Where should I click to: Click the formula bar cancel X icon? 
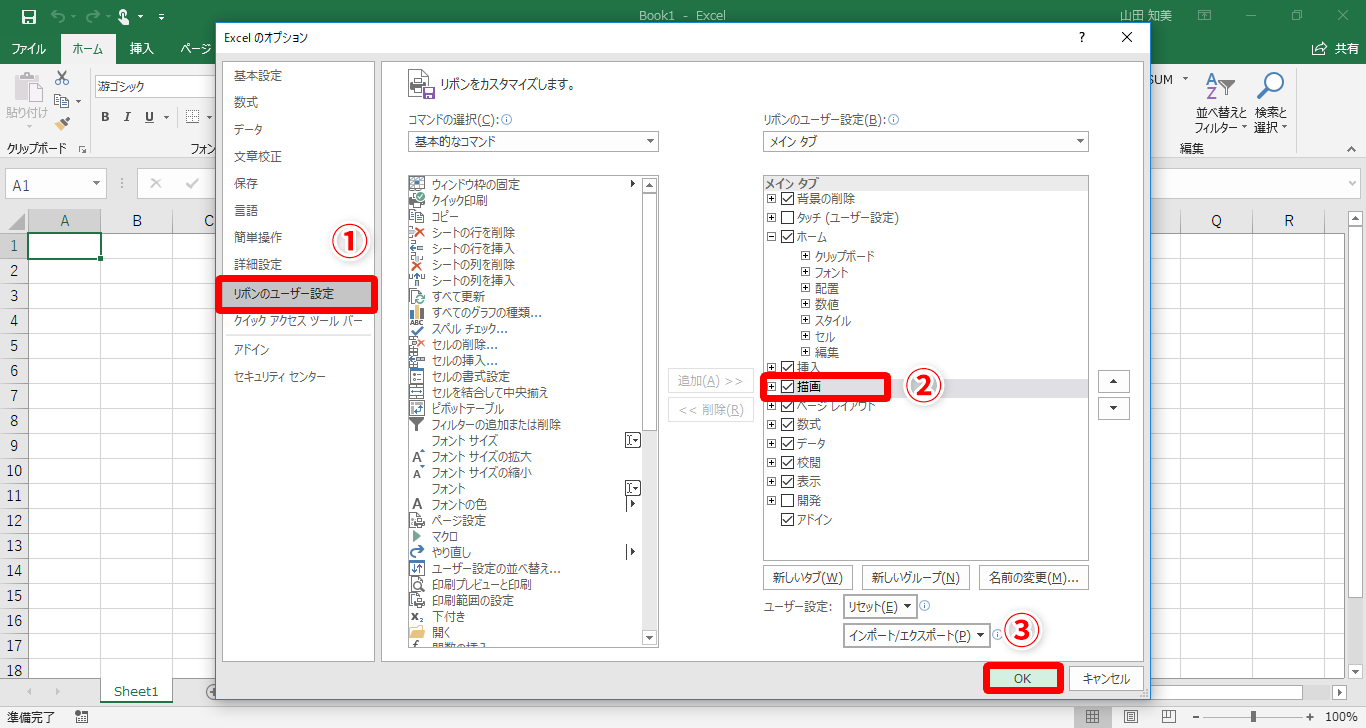[x=156, y=184]
